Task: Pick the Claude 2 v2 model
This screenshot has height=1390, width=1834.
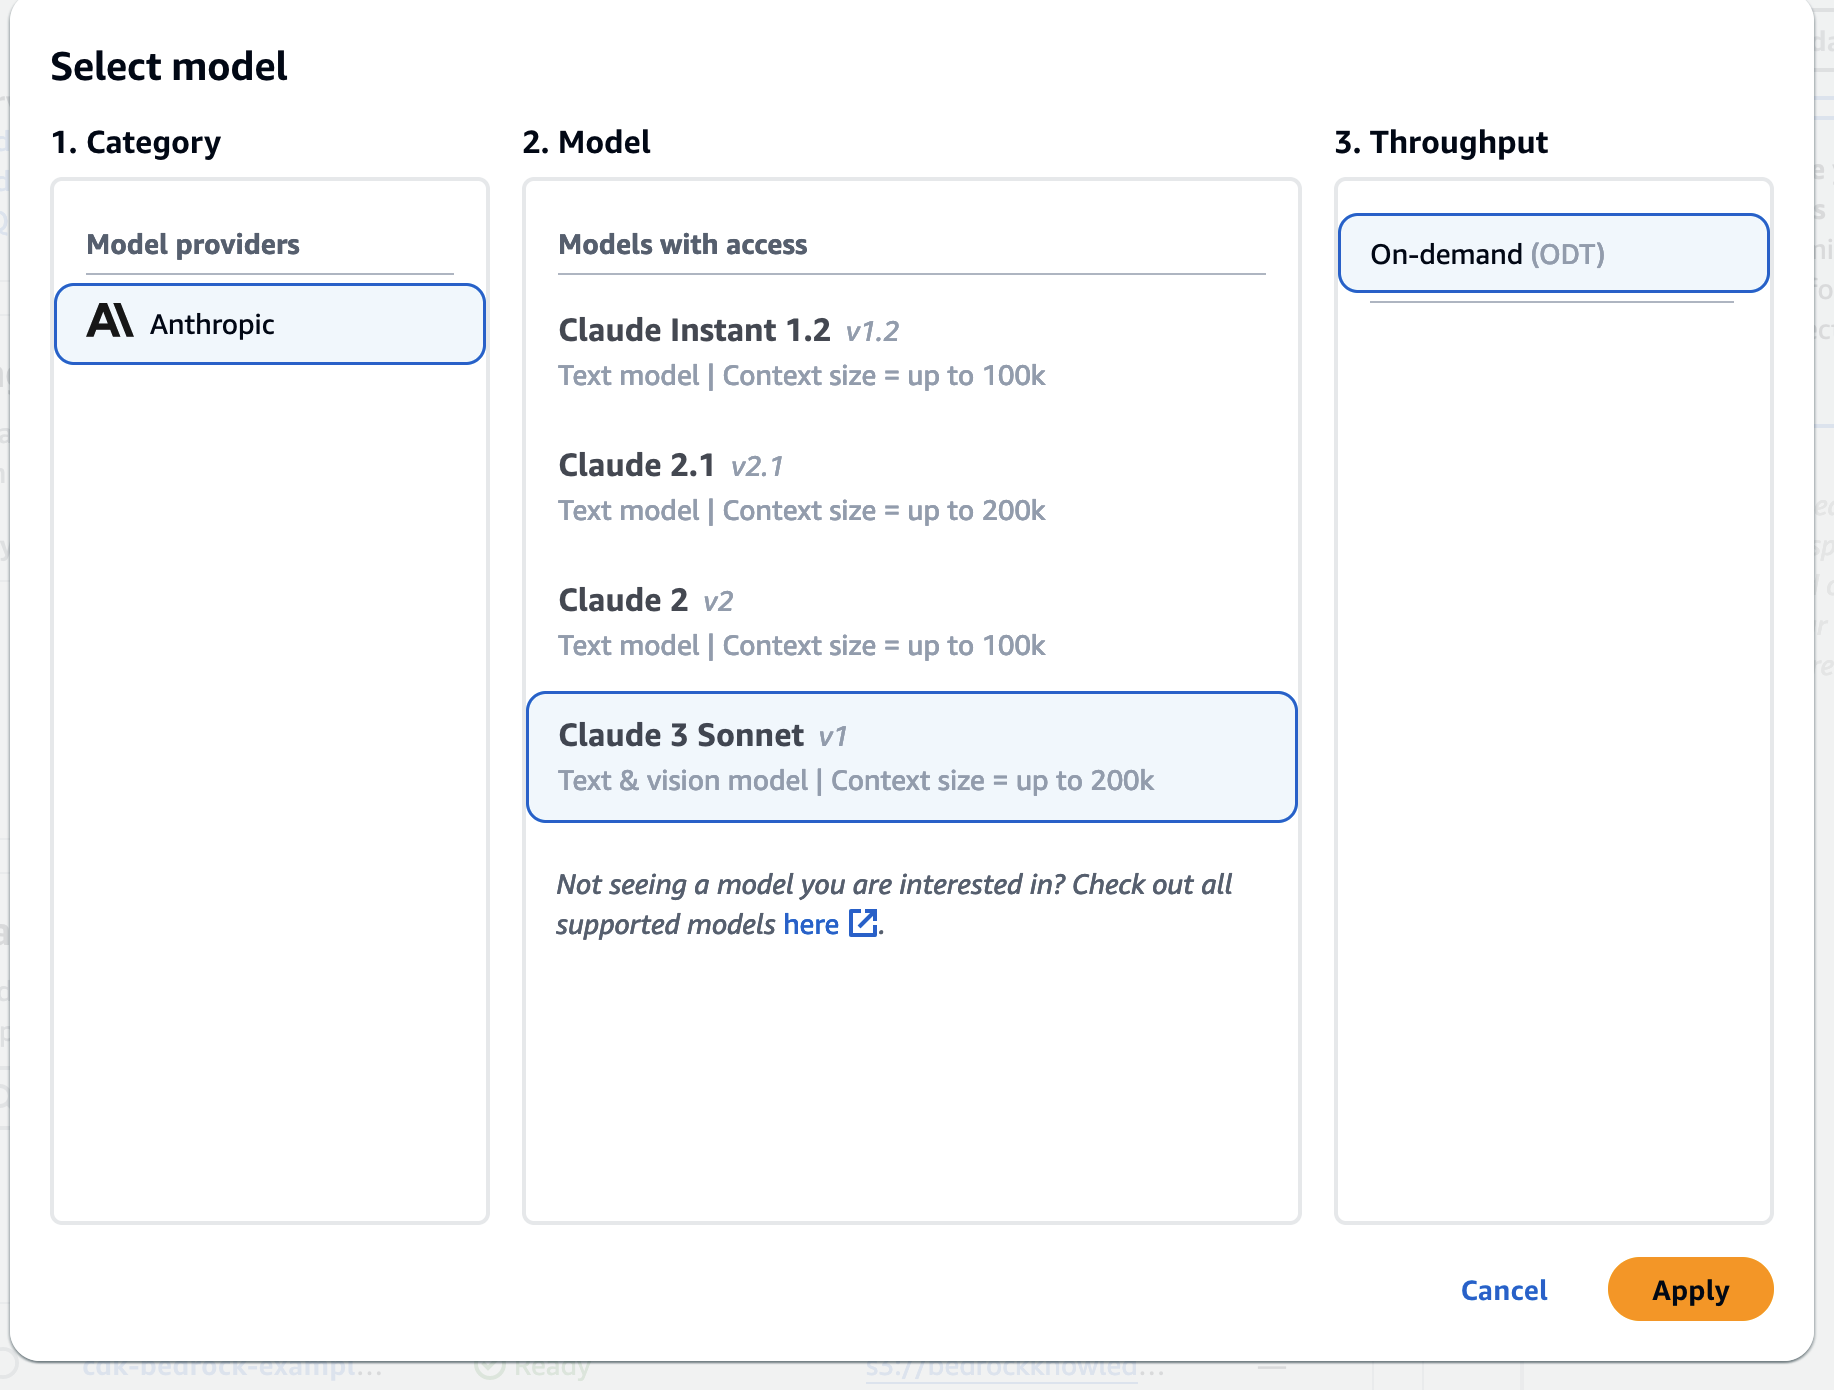Action: pos(800,622)
